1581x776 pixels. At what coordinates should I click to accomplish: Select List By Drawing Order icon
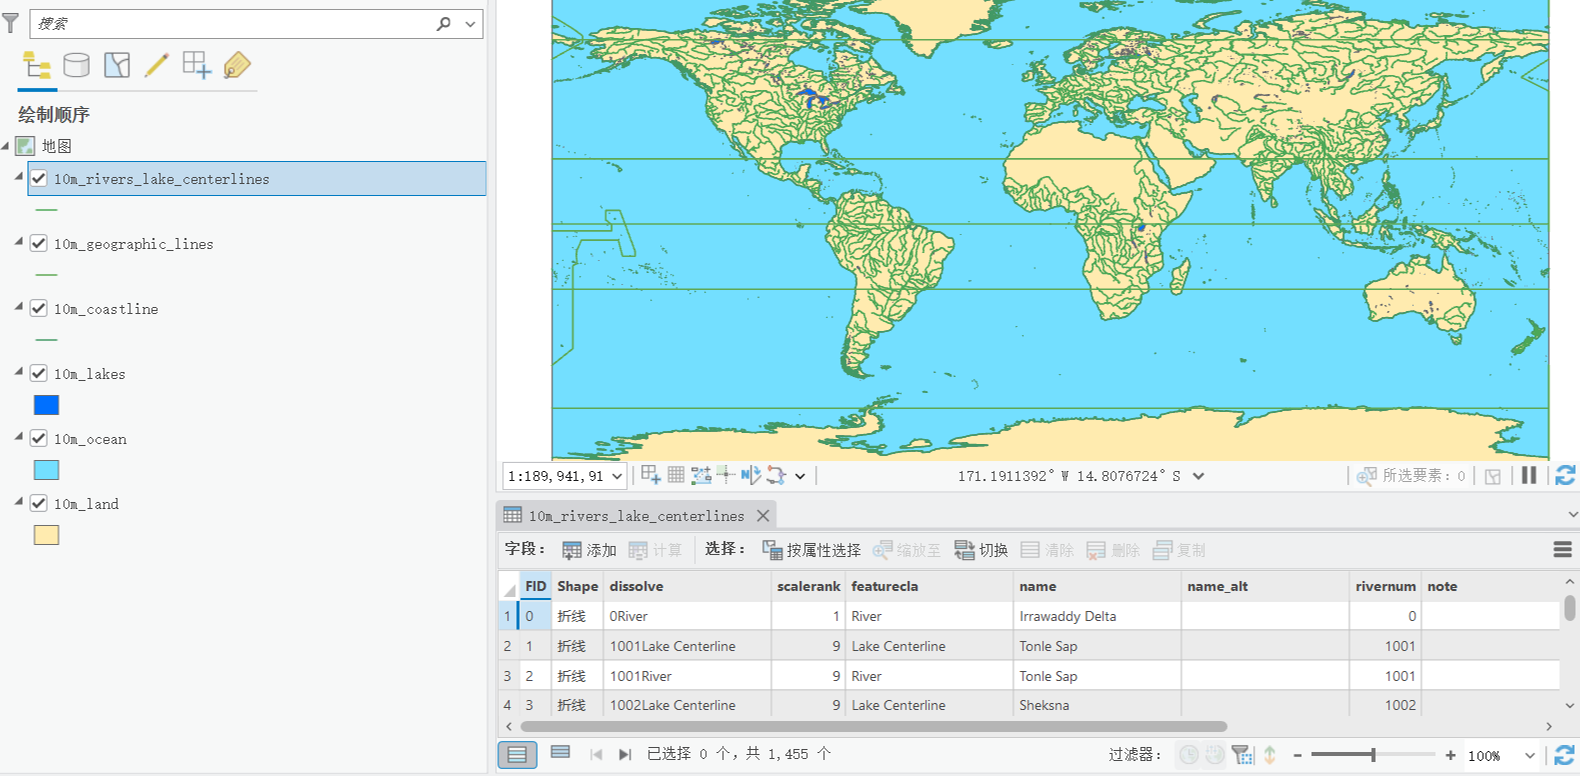click(x=37, y=66)
